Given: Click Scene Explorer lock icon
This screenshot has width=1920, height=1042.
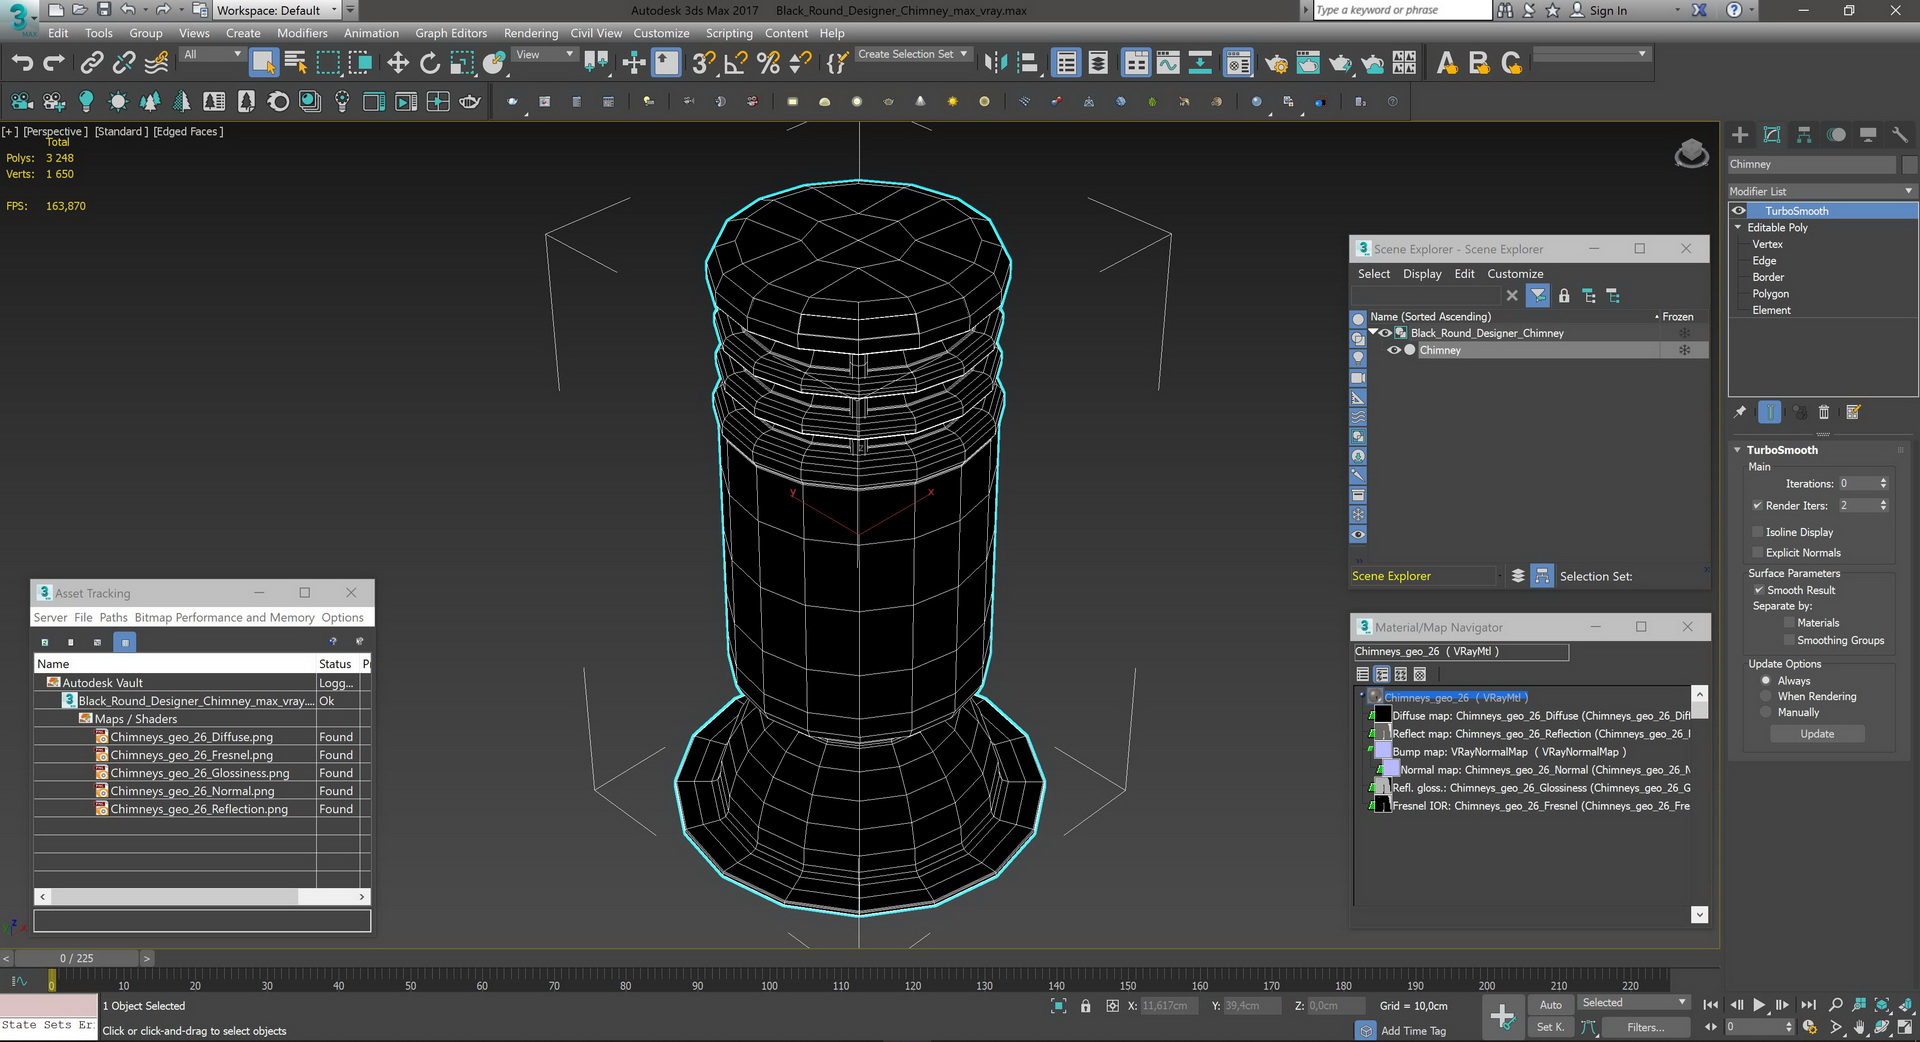Looking at the screenshot, I should [x=1564, y=296].
